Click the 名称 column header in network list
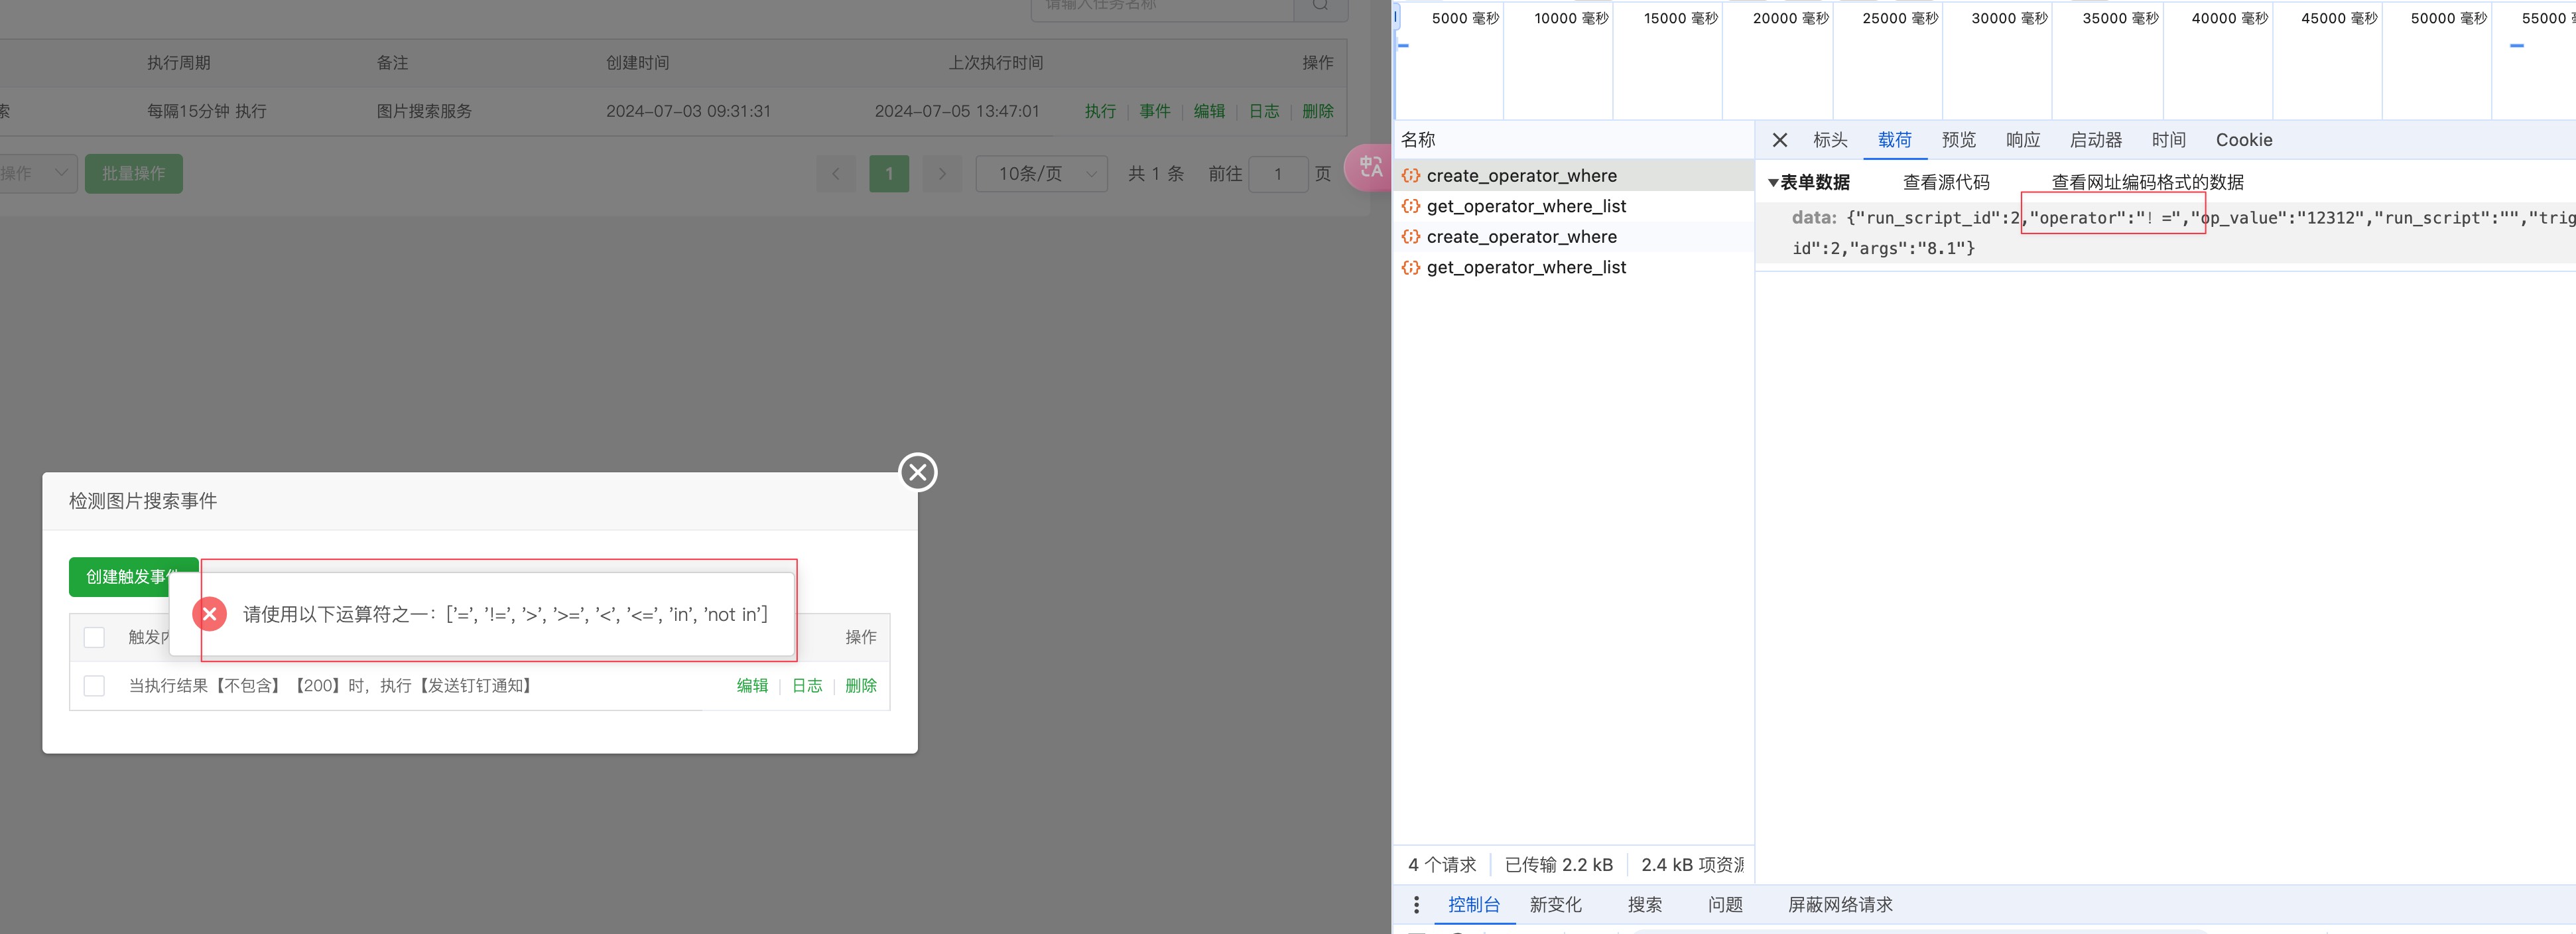The height and width of the screenshot is (934, 2576). pyautogui.click(x=1418, y=140)
